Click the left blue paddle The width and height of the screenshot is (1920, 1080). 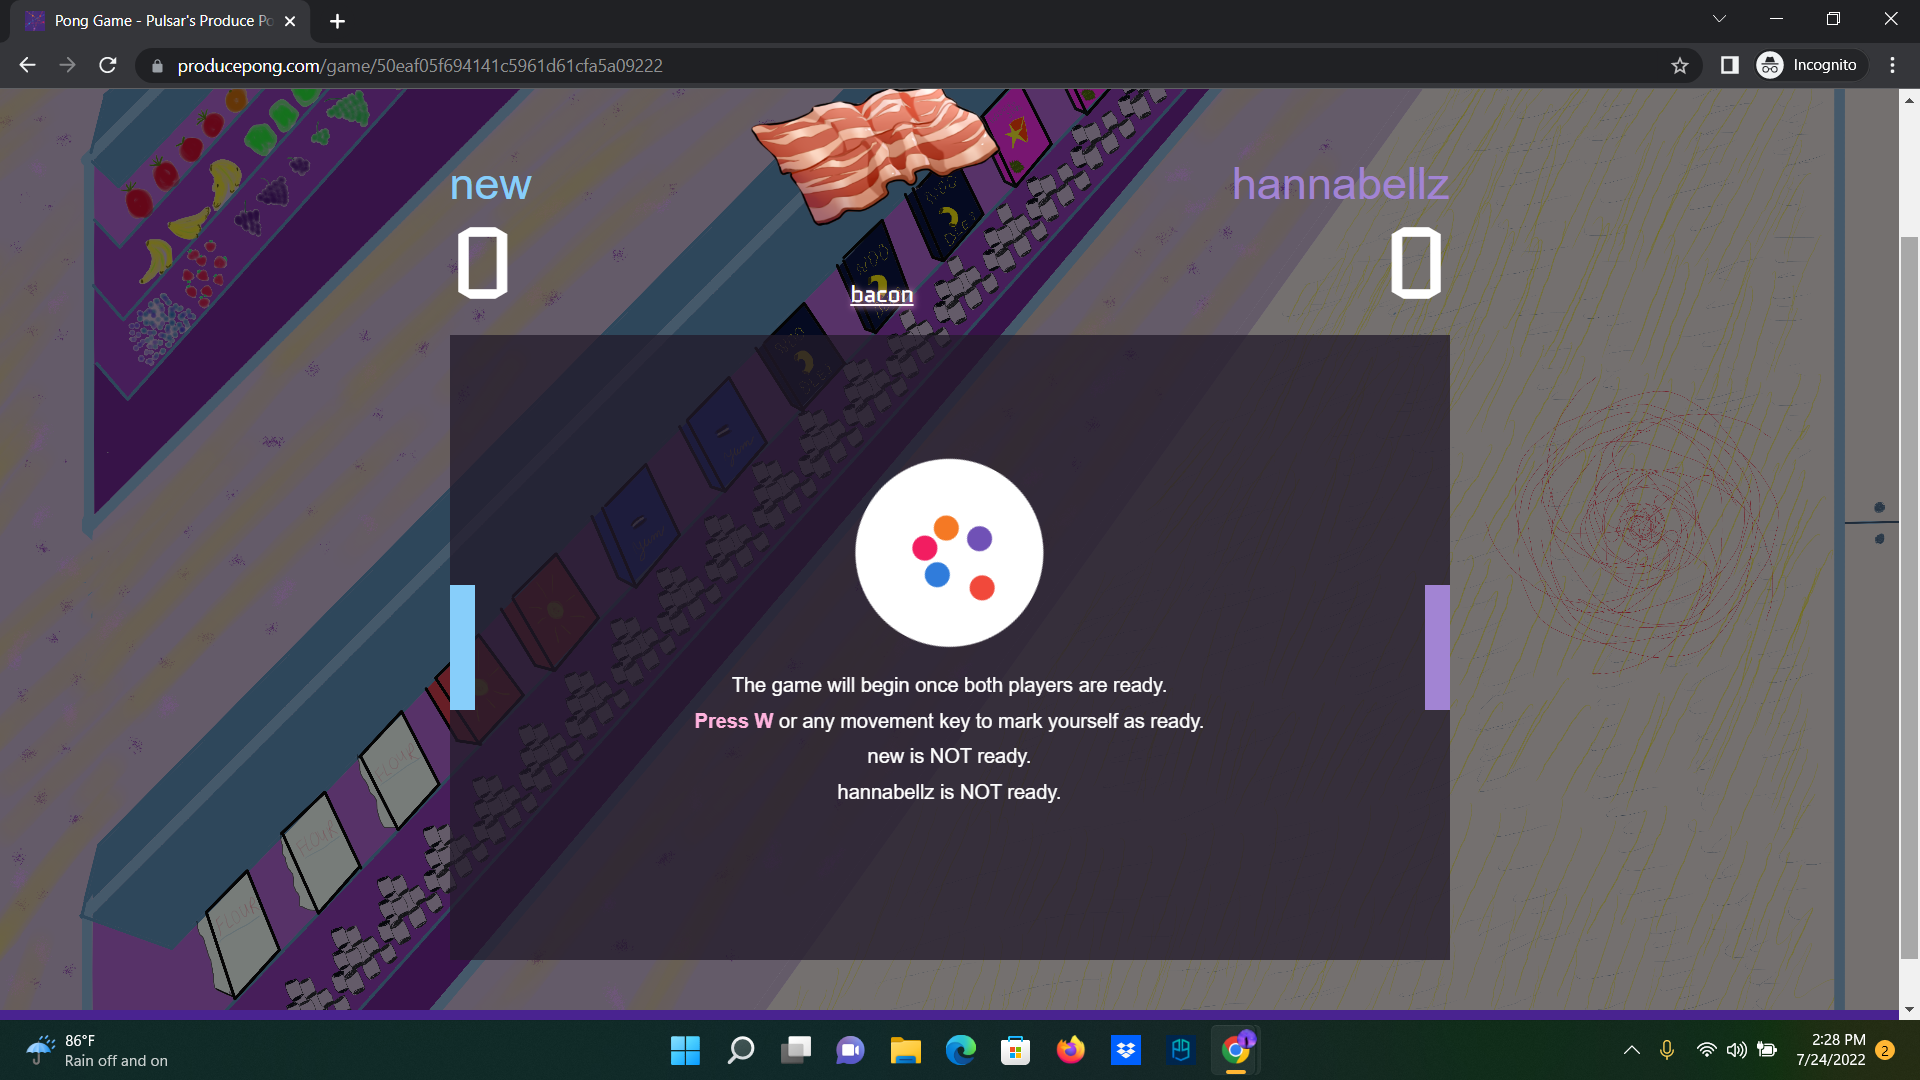(462, 647)
